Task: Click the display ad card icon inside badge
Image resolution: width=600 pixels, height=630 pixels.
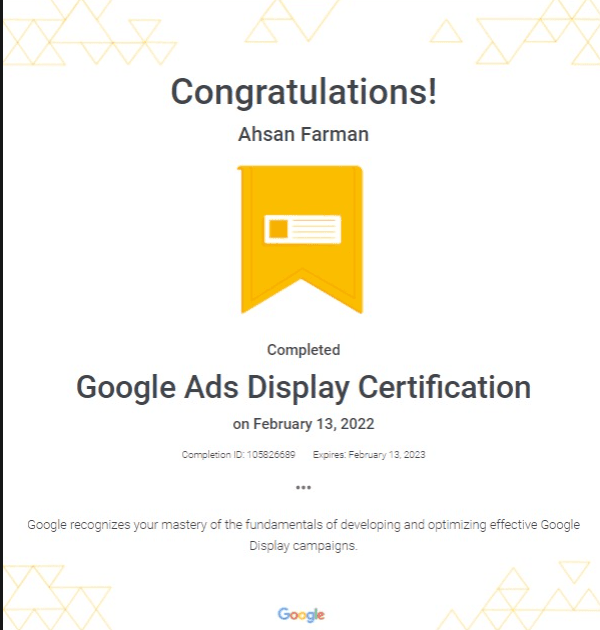Action: 303,229
